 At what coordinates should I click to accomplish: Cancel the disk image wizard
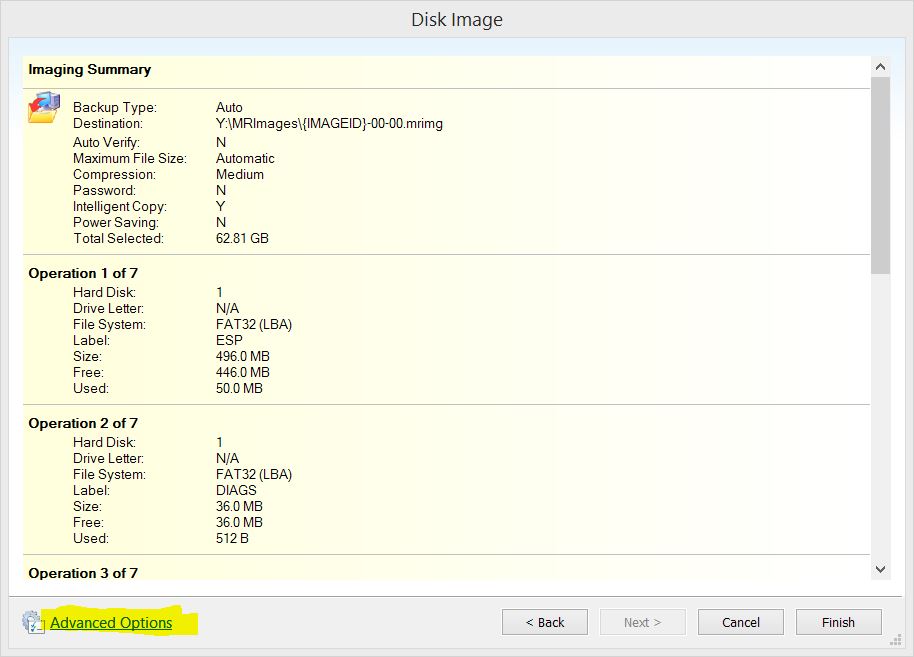coord(741,622)
